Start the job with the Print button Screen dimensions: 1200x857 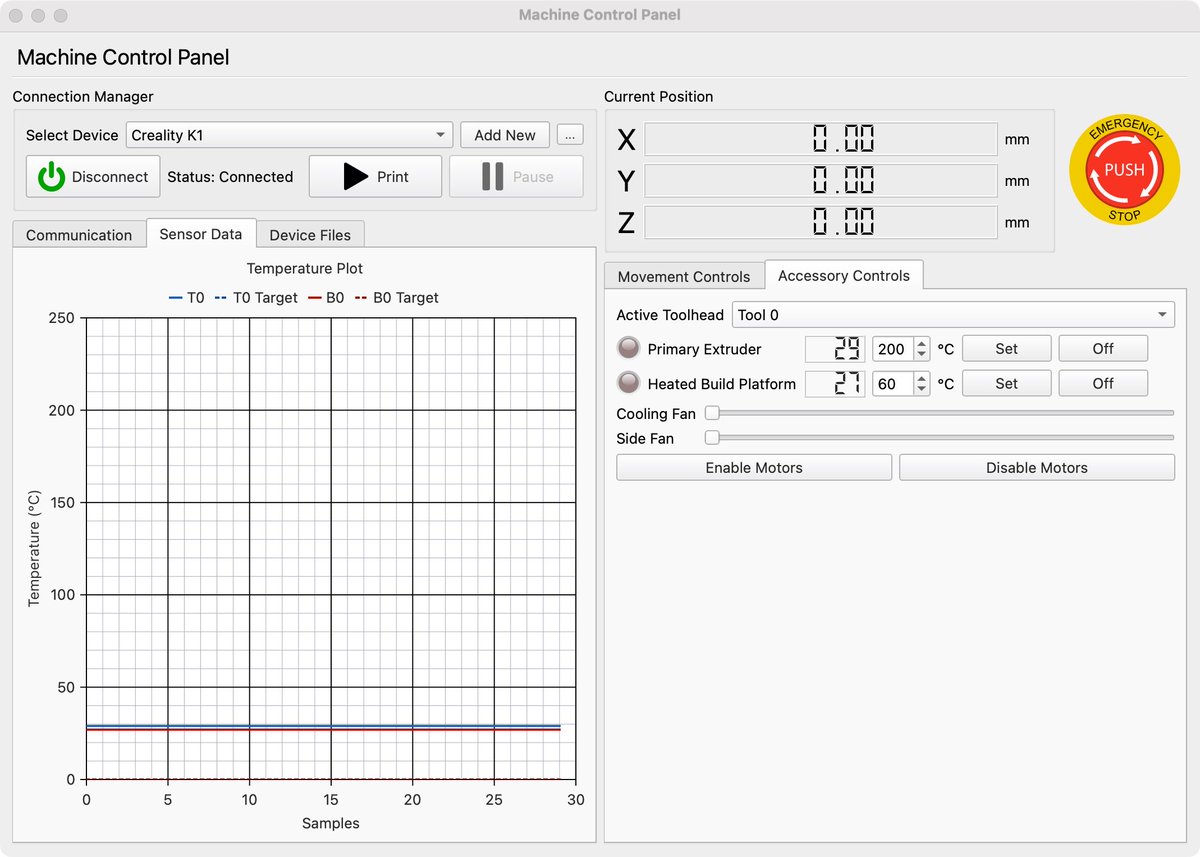tap(375, 176)
